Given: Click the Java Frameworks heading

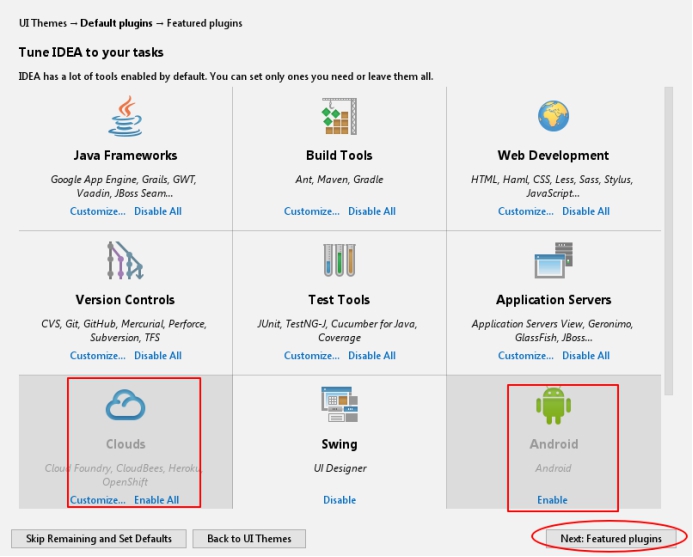Looking at the screenshot, I should click(x=126, y=156).
